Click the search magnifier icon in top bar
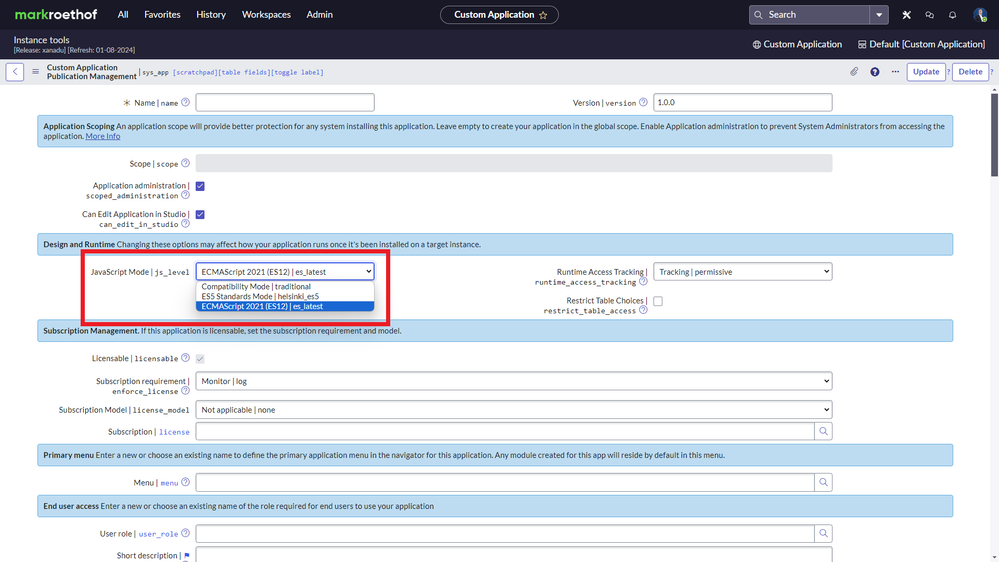 (x=758, y=15)
